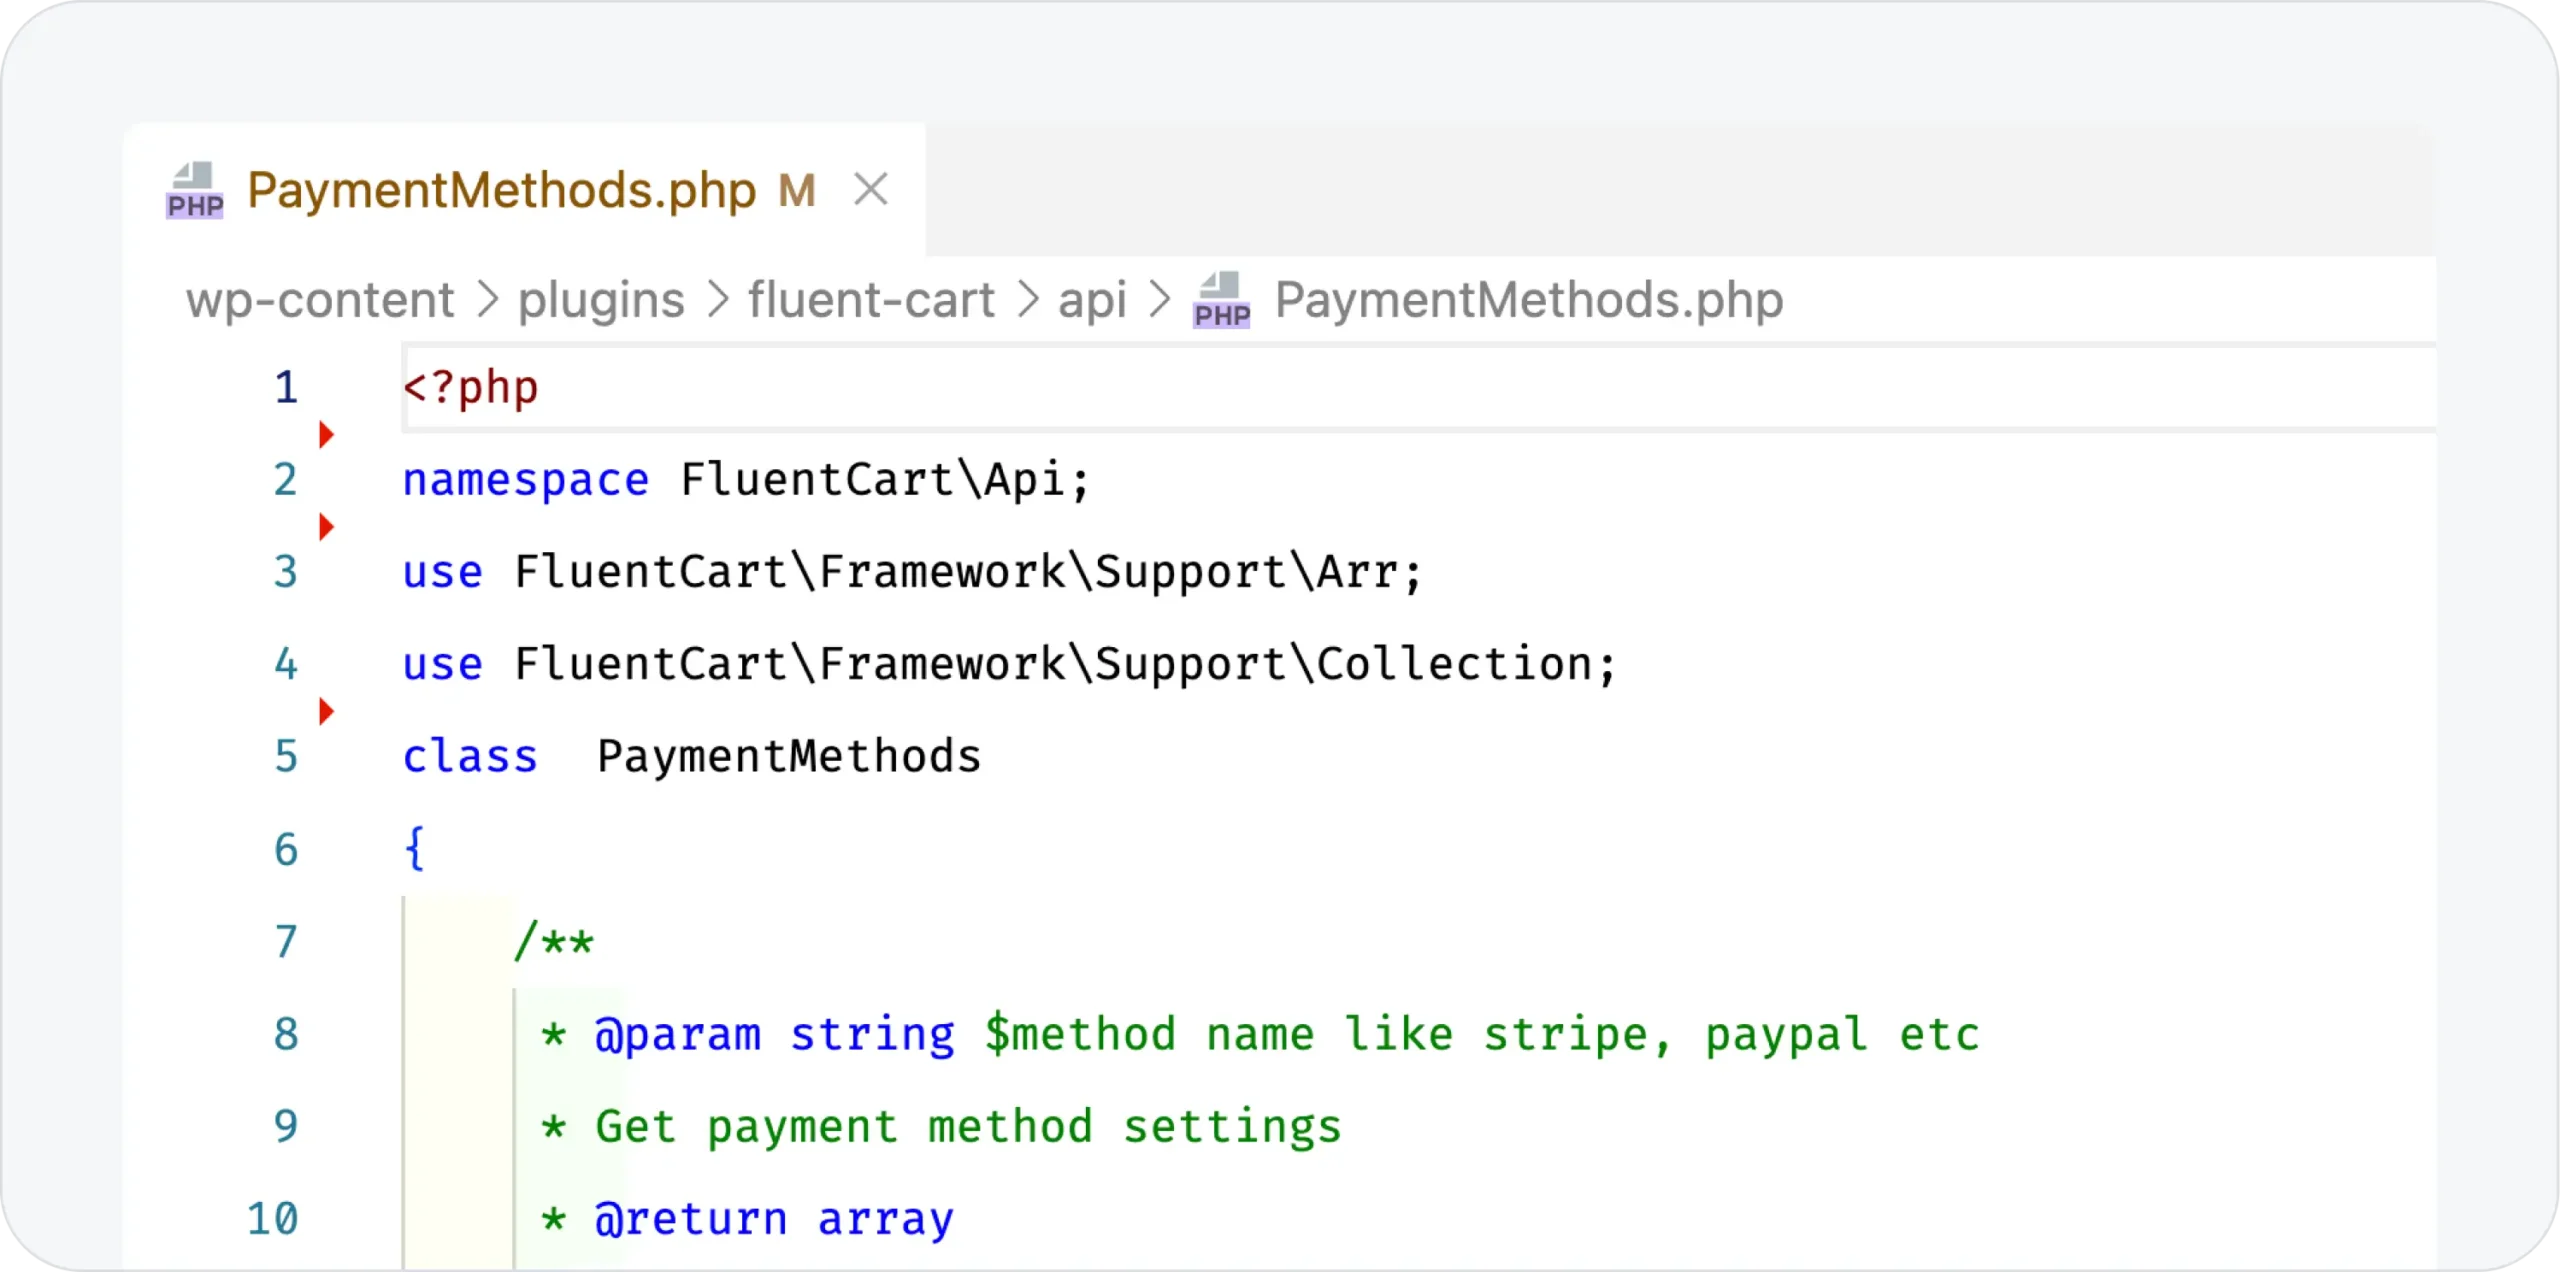Open plugins breadcrumb segment

pos(601,300)
